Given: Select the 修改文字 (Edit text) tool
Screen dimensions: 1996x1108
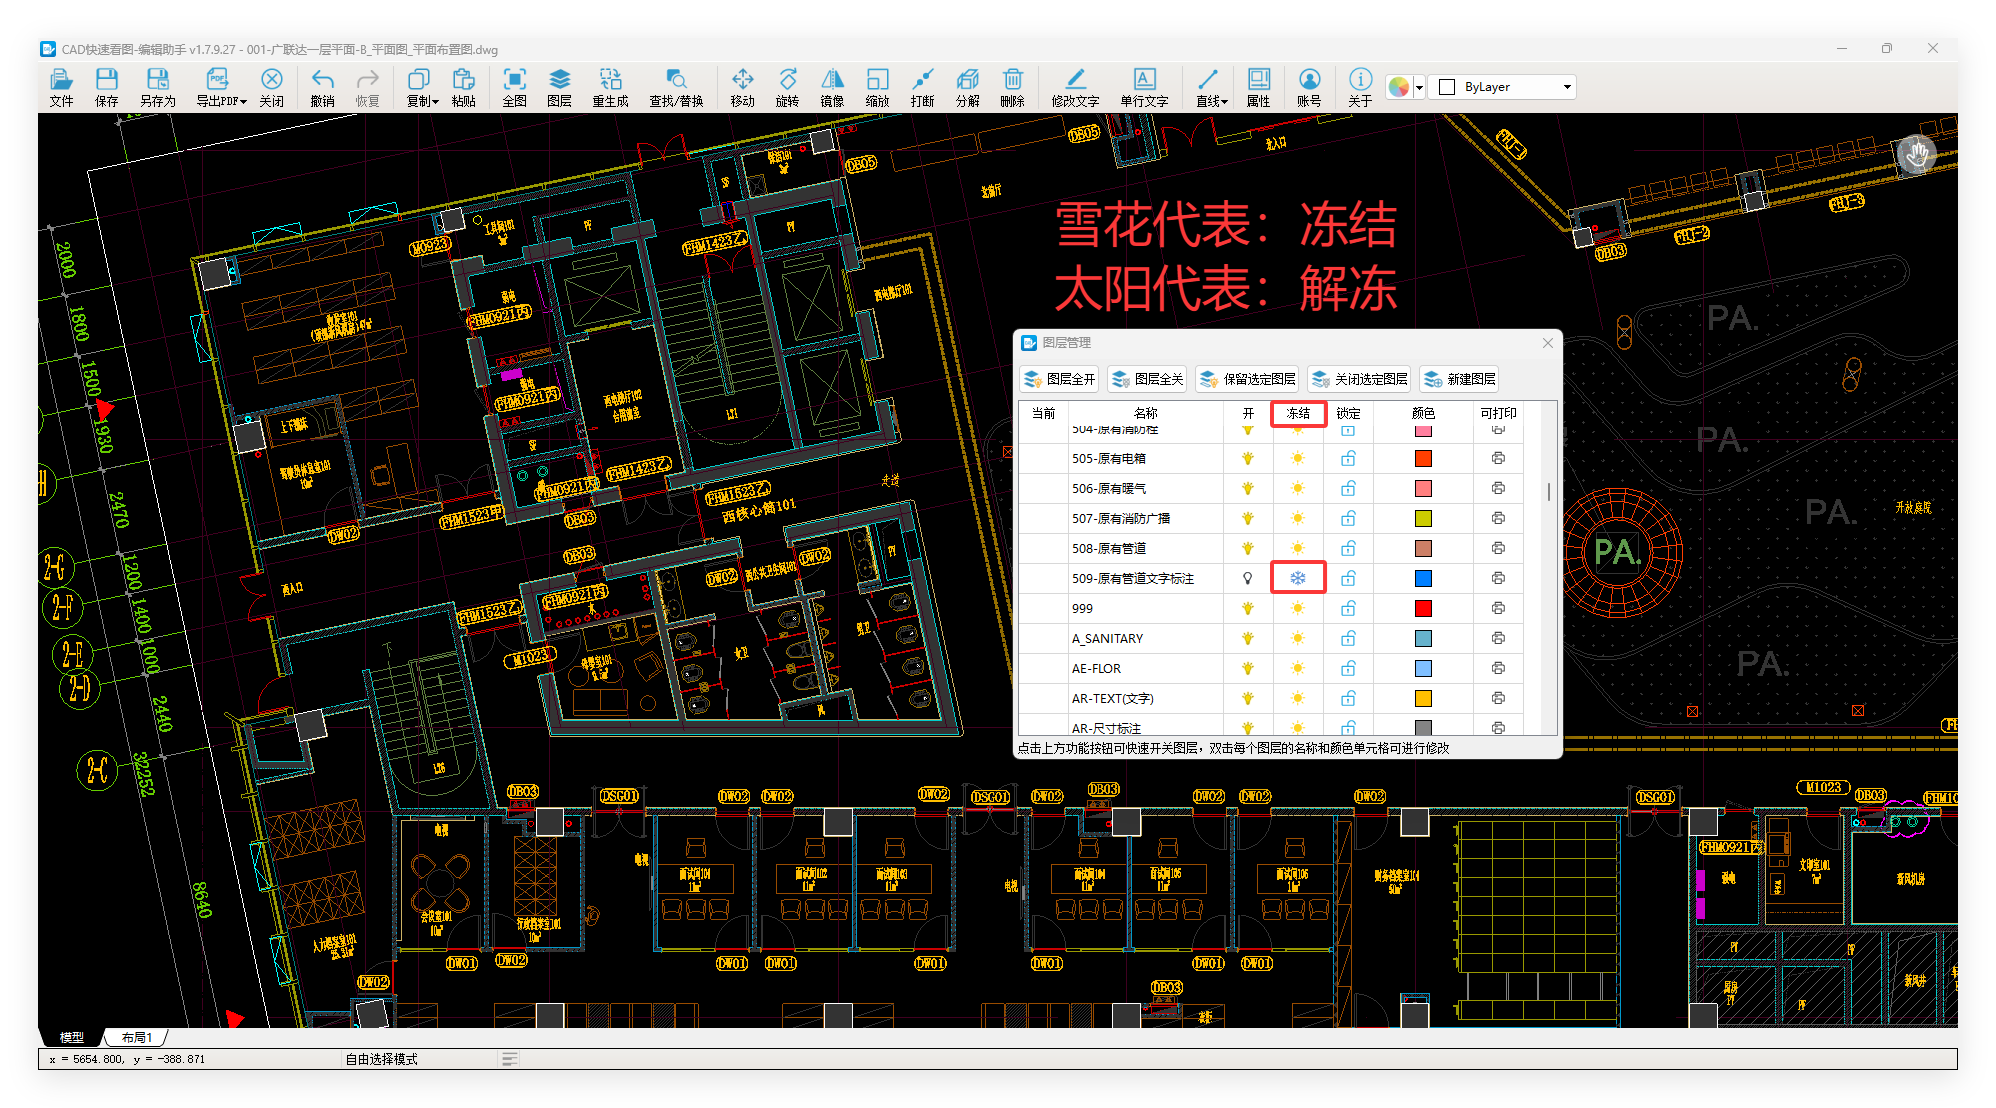Looking at the screenshot, I should coord(1075,87).
